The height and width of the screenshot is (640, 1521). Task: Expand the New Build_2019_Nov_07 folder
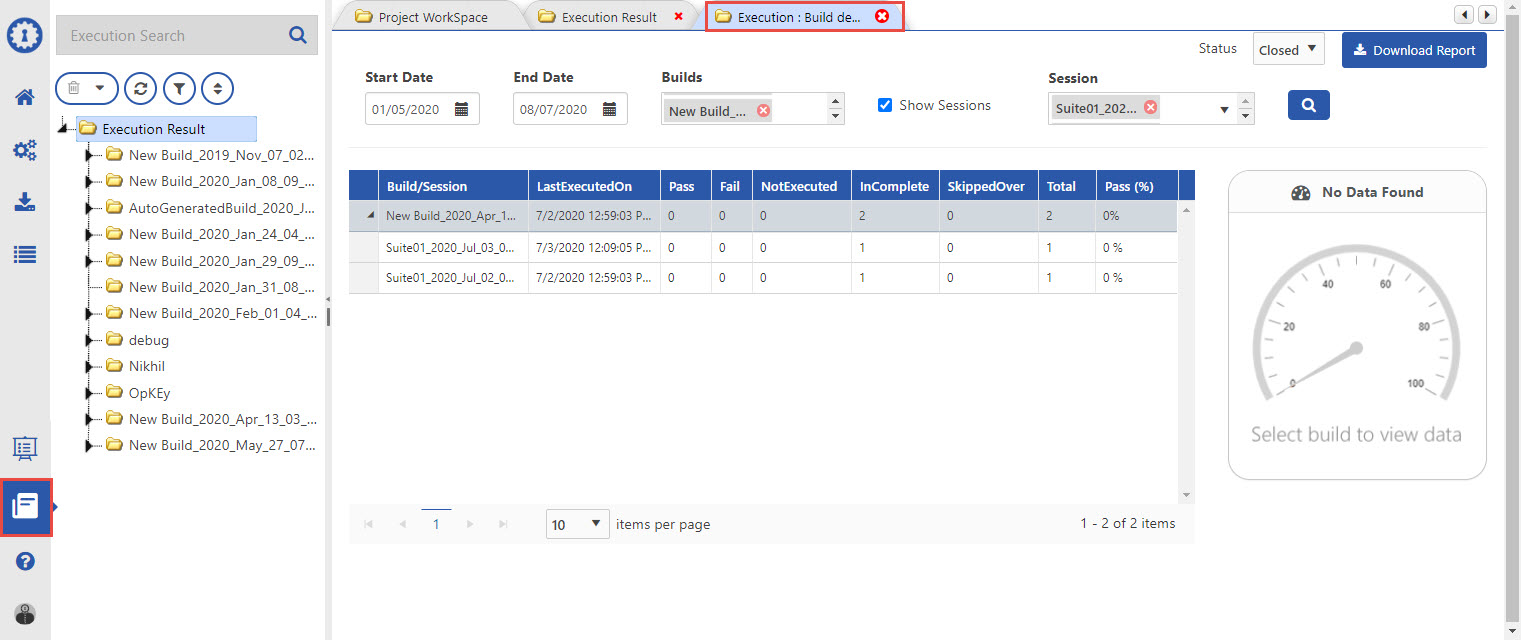pyautogui.click(x=89, y=155)
